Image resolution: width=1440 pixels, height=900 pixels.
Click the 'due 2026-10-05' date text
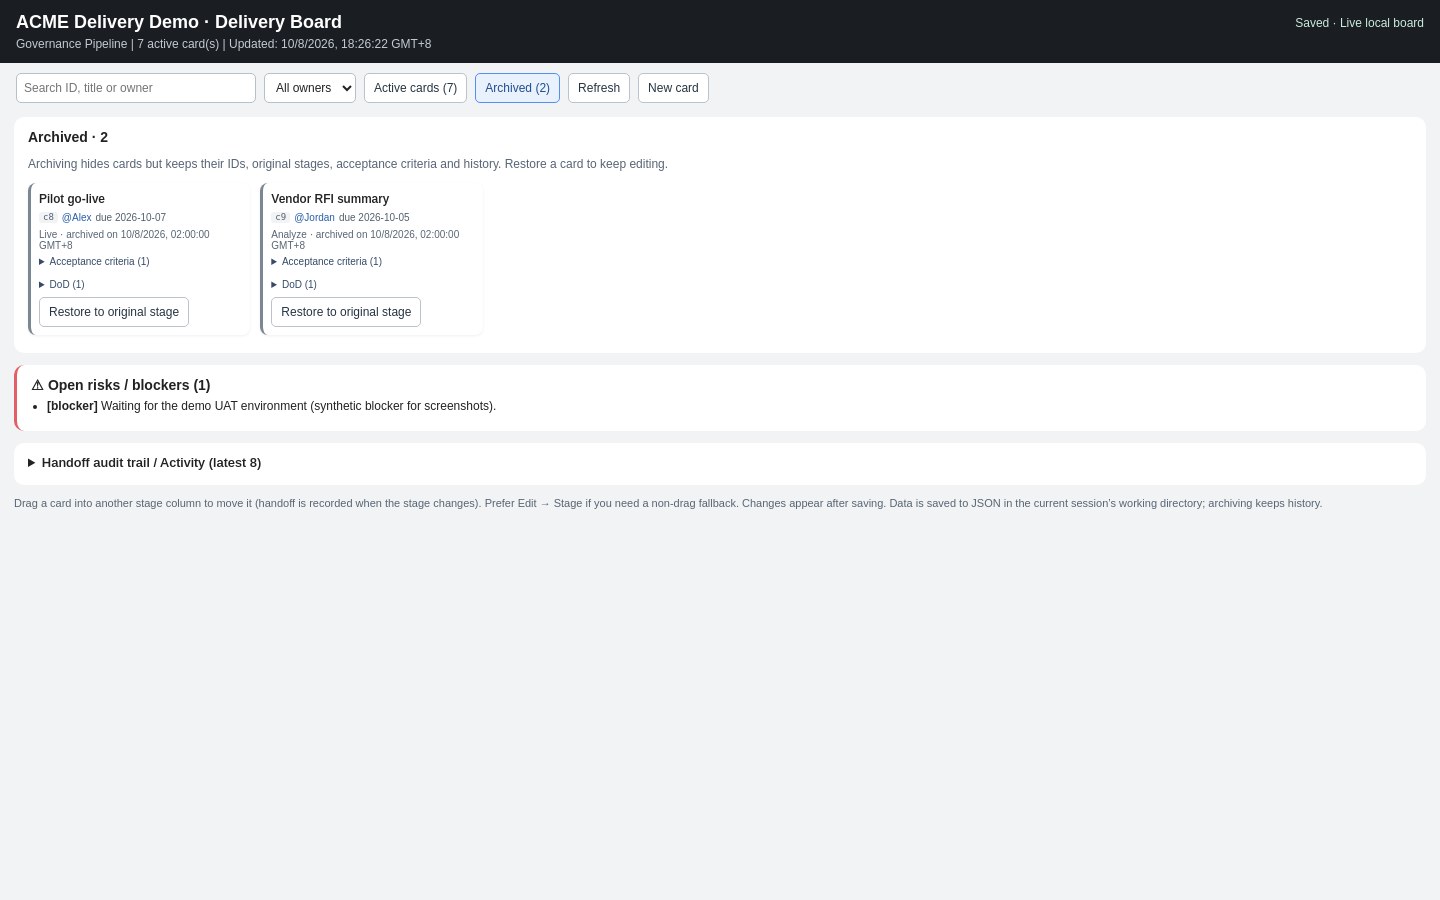[374, 218]
